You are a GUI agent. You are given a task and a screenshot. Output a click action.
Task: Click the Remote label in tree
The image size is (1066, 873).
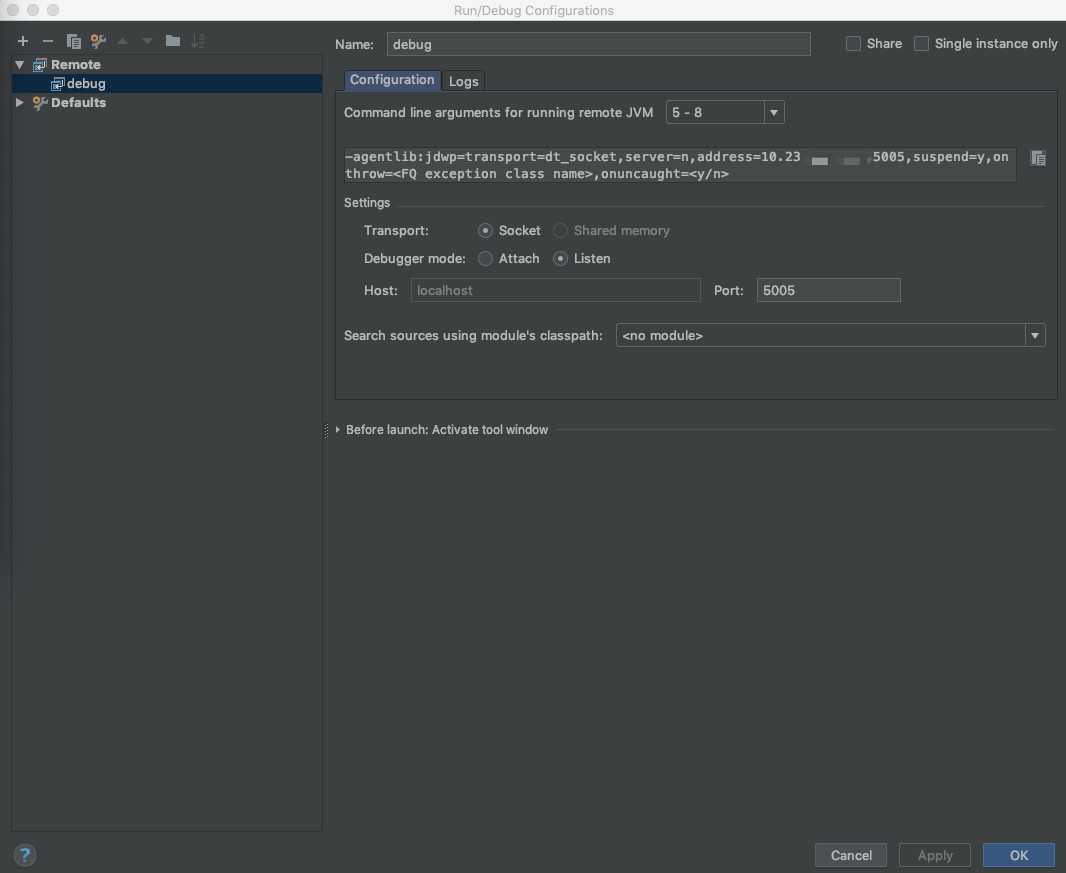(75, 65)
